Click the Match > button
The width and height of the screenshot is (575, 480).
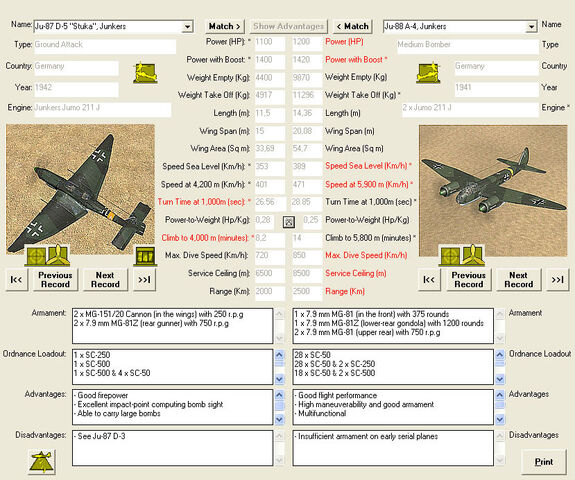224,26
